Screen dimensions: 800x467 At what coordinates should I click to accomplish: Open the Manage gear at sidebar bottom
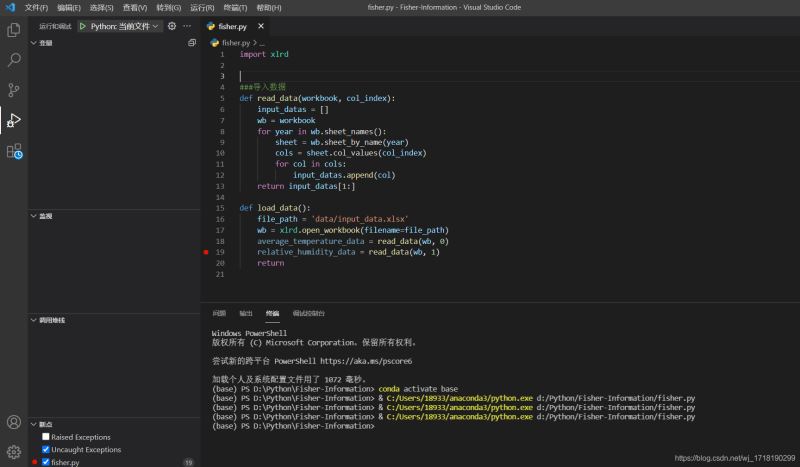click(14, 451)
